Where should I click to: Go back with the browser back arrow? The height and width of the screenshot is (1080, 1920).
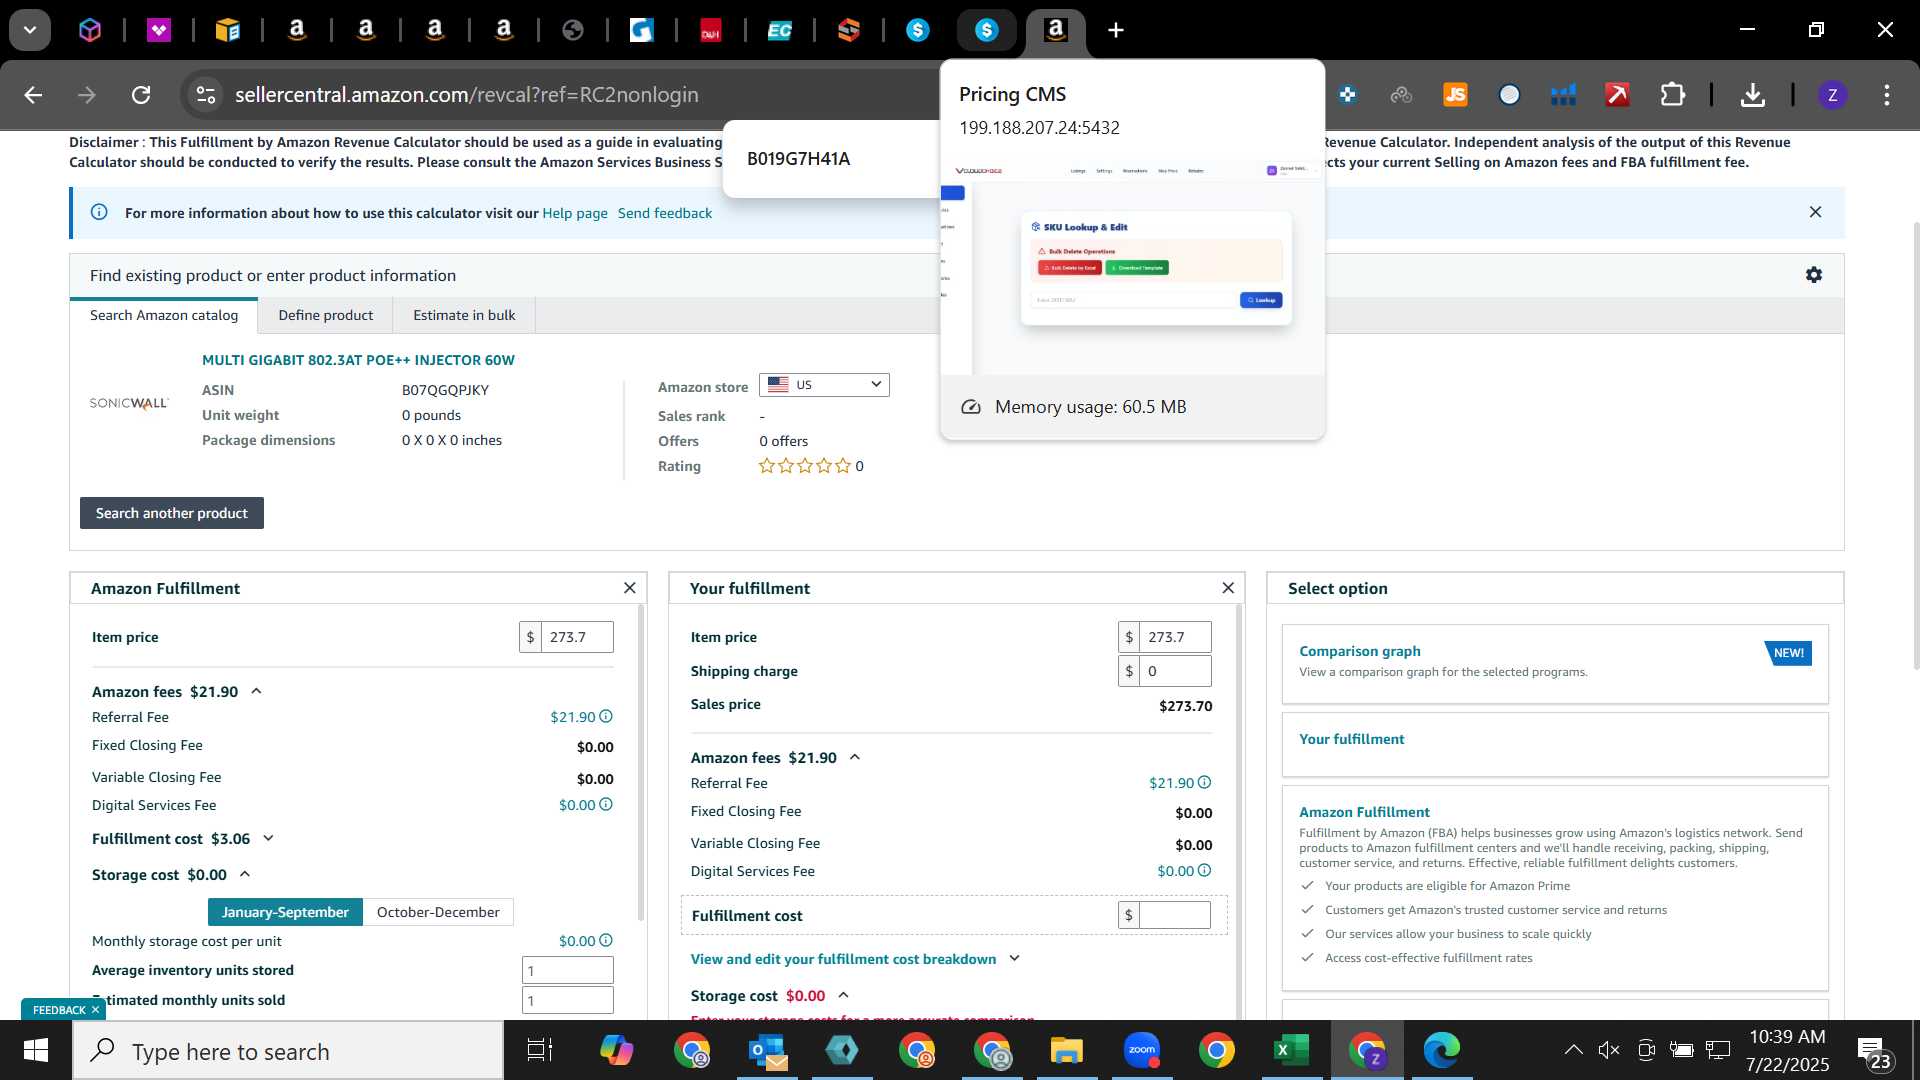click(33, 95)
